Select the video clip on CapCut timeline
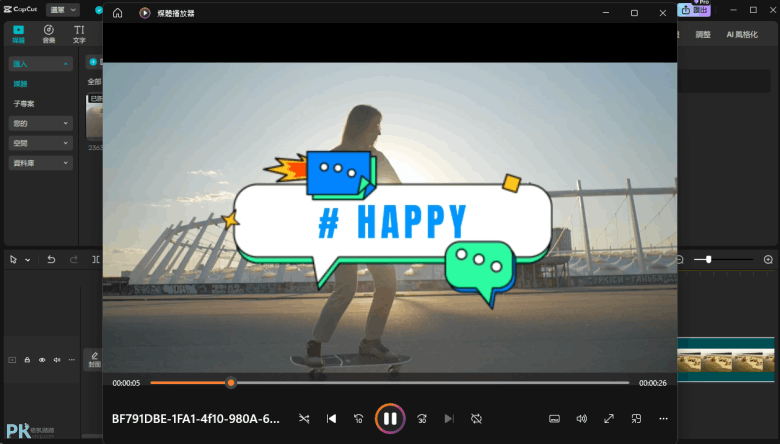Image resolution: width=780 pixels, height=444 pixels. [x=726, y=359]
